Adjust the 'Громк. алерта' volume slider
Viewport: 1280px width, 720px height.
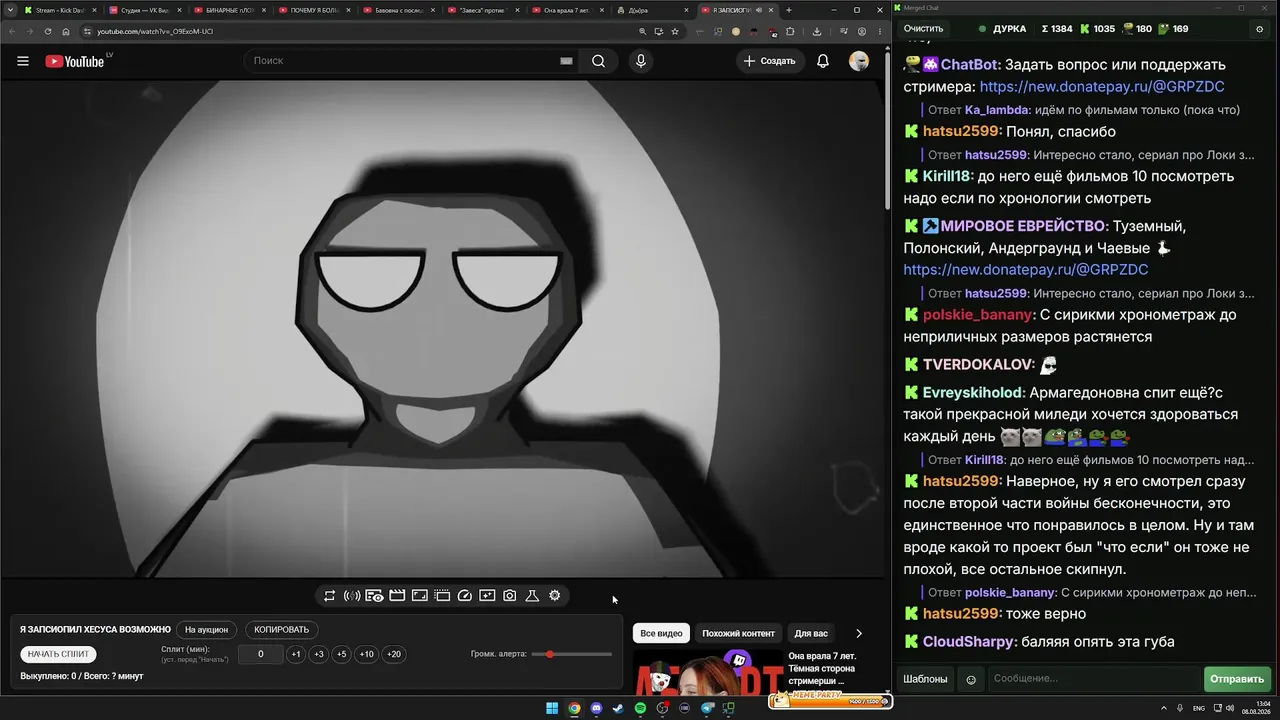[572, 654]
